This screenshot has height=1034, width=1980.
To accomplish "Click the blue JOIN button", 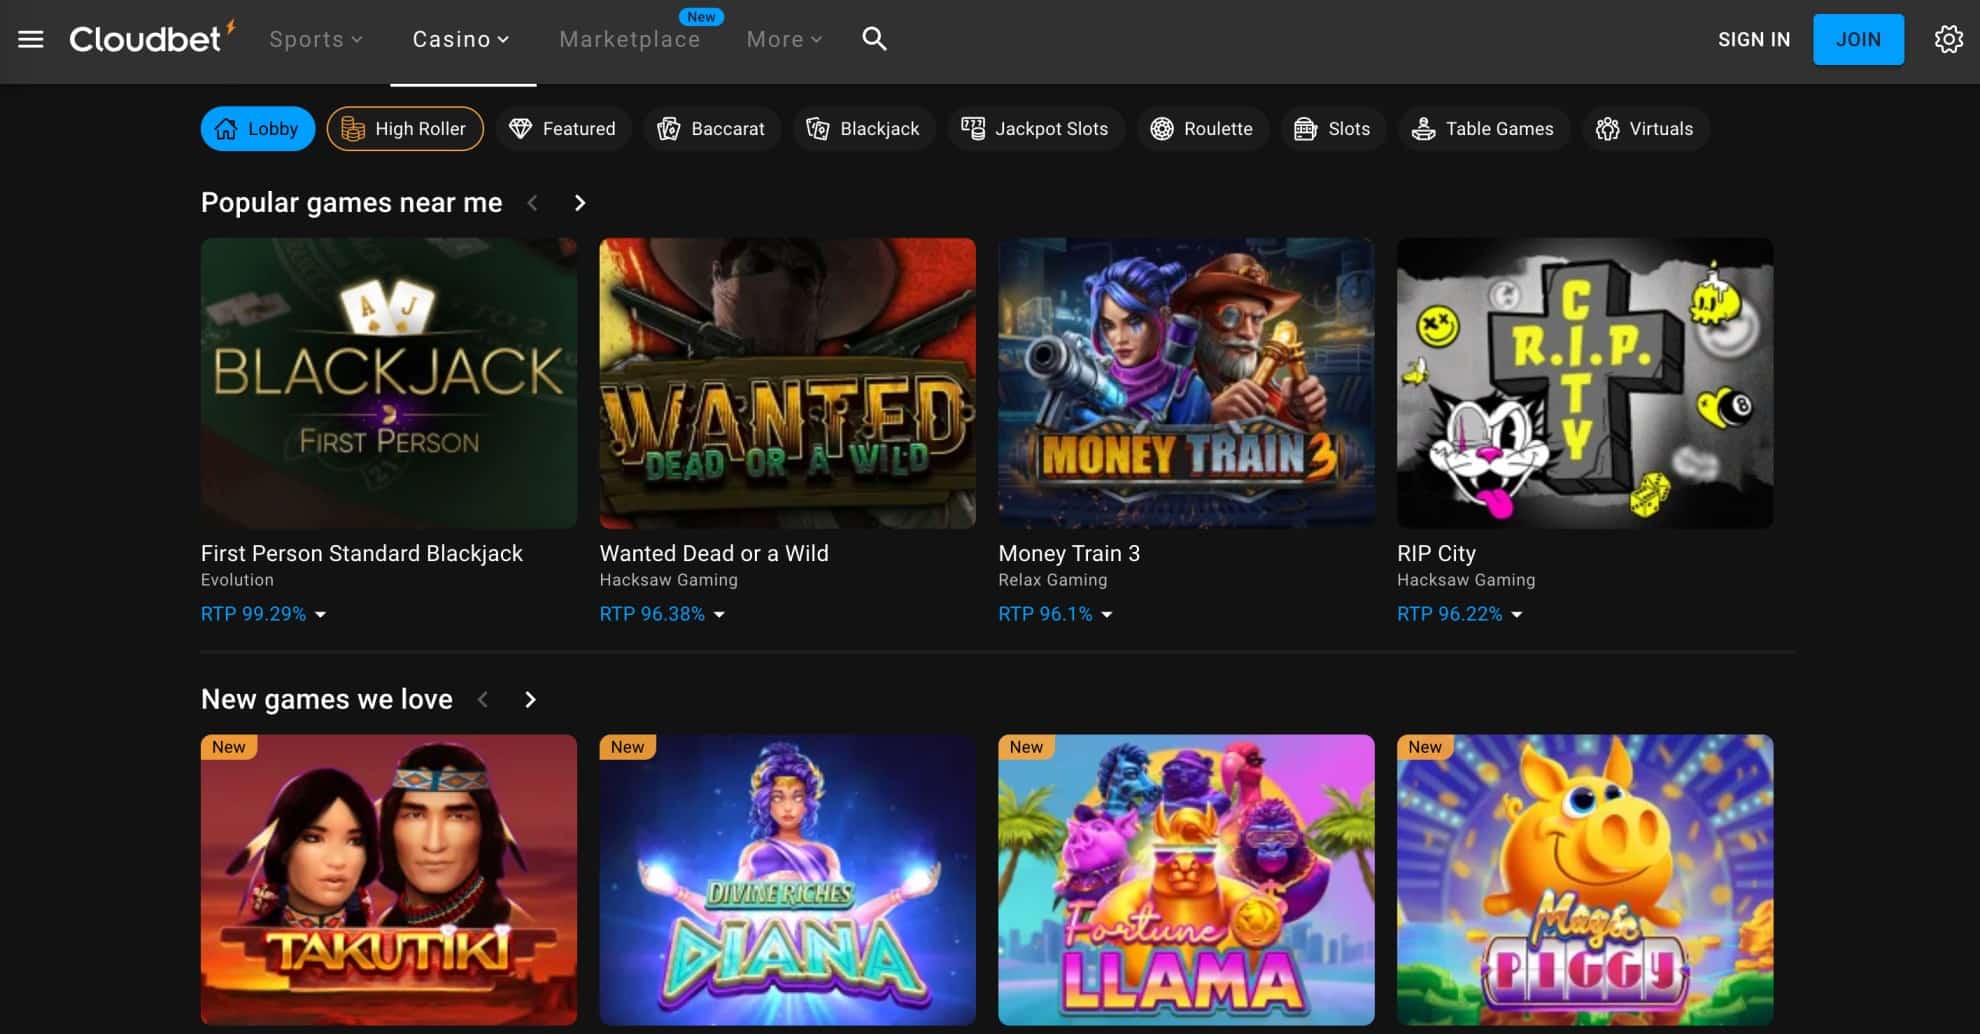I will point(1858,39).
